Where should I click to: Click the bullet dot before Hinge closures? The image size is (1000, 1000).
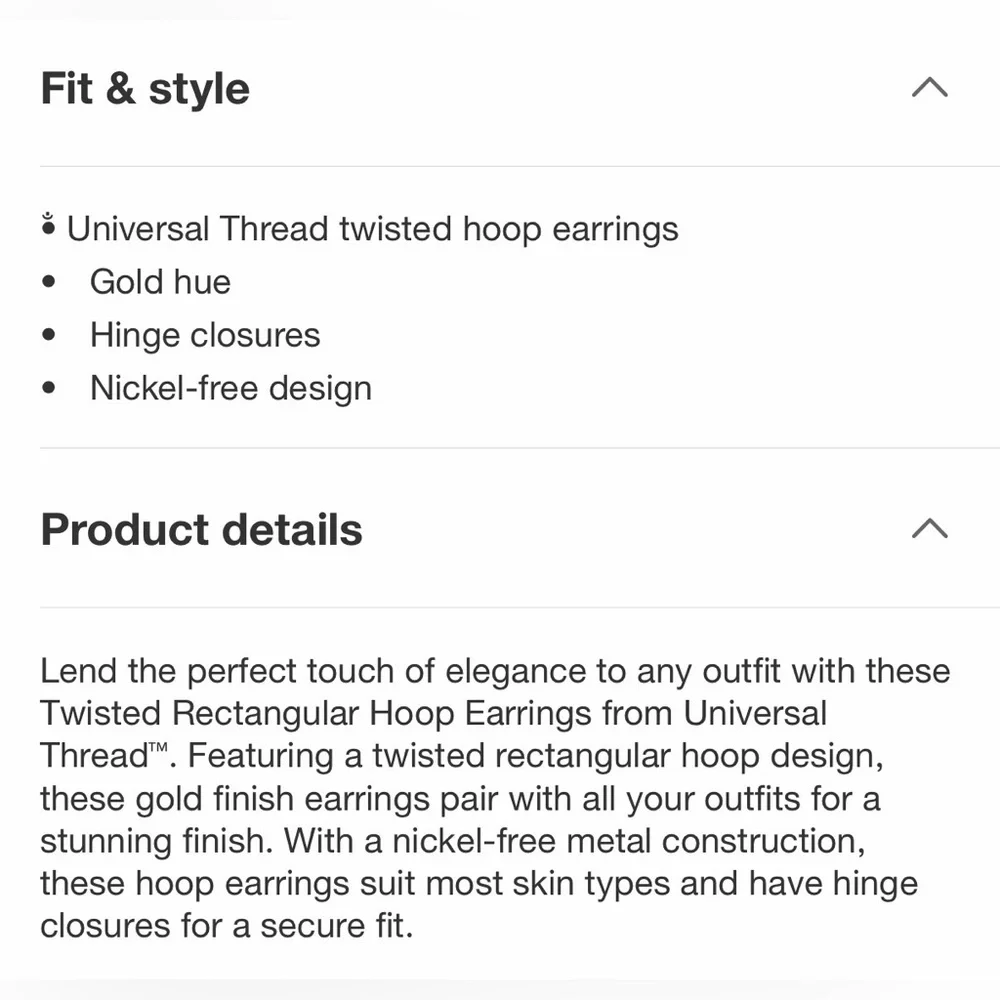tap(48, 334)
